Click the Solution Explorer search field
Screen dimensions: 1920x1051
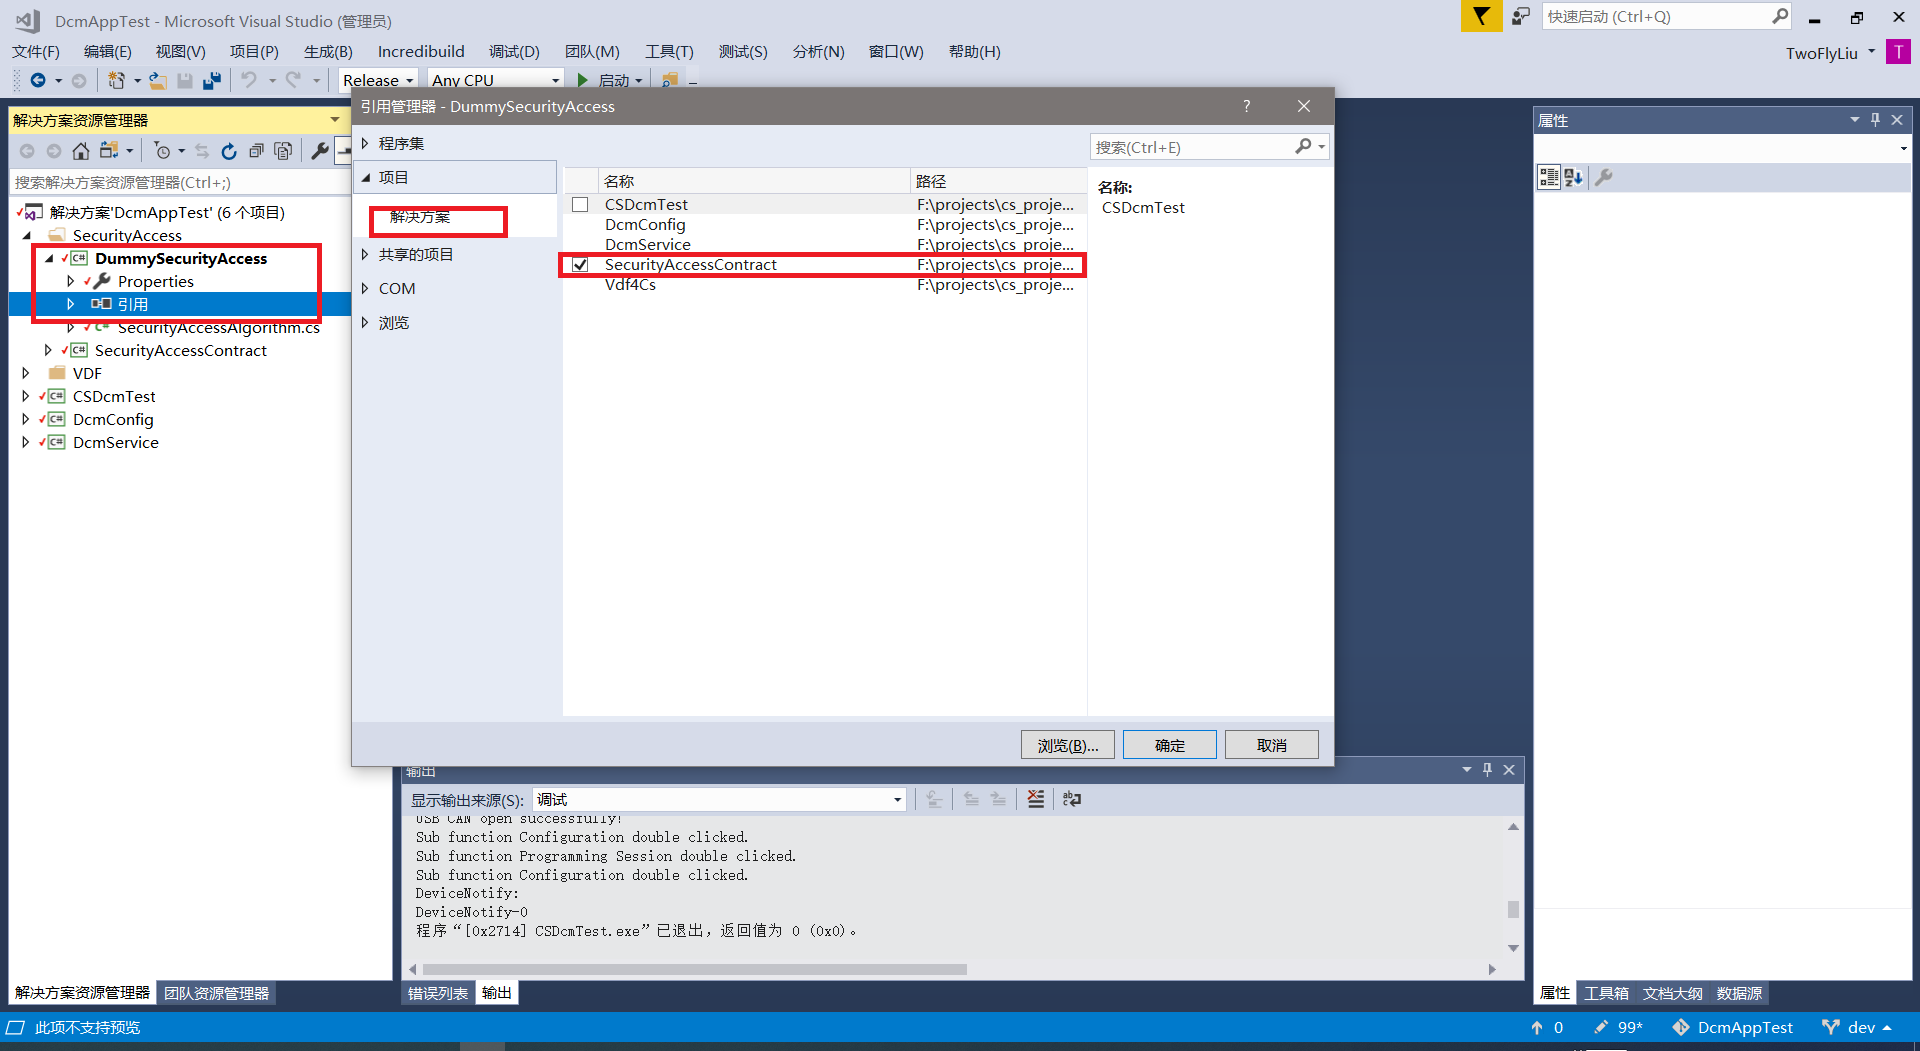click(180, 182)
